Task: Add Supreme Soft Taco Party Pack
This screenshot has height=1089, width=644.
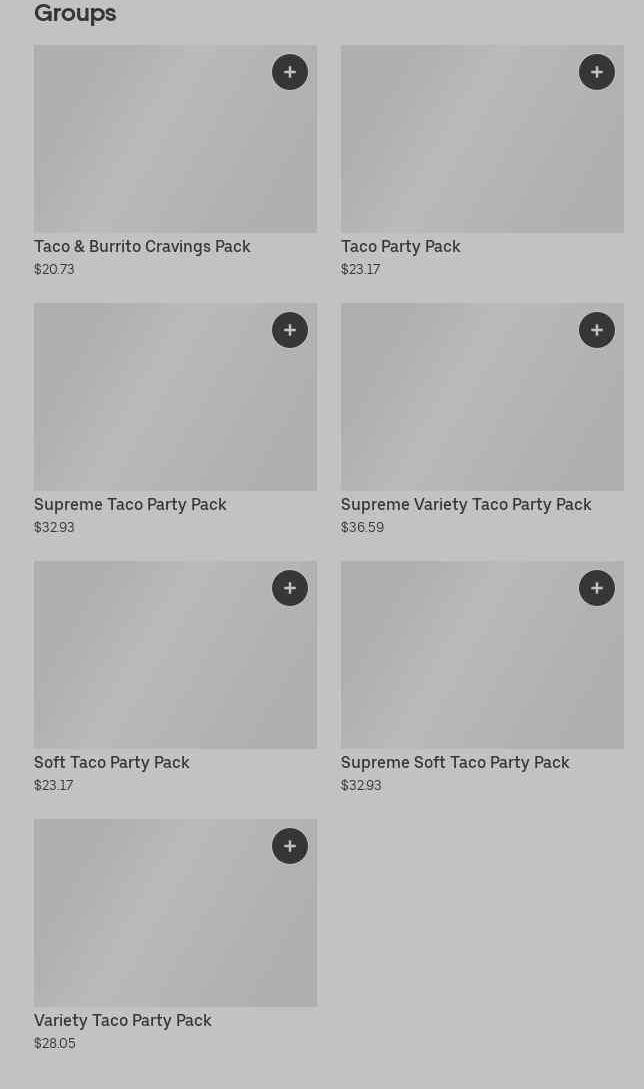Action: pos(597,588)
